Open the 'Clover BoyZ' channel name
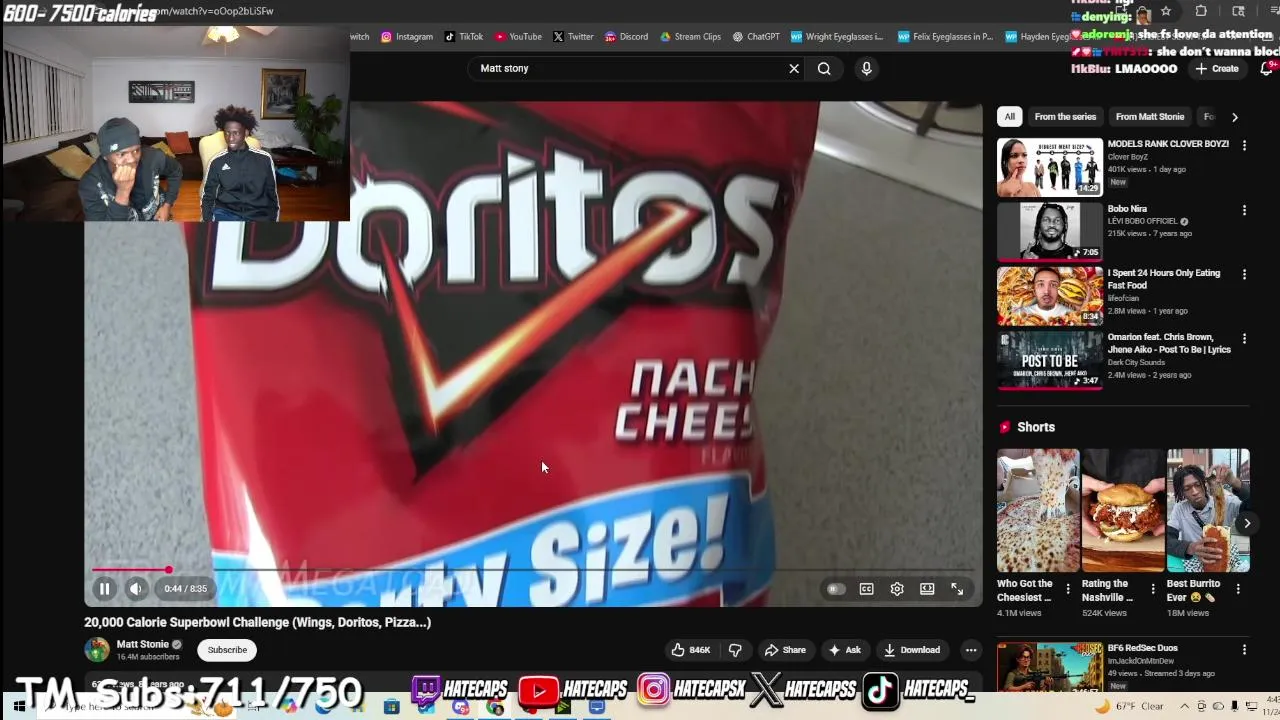 [1127, 157]
